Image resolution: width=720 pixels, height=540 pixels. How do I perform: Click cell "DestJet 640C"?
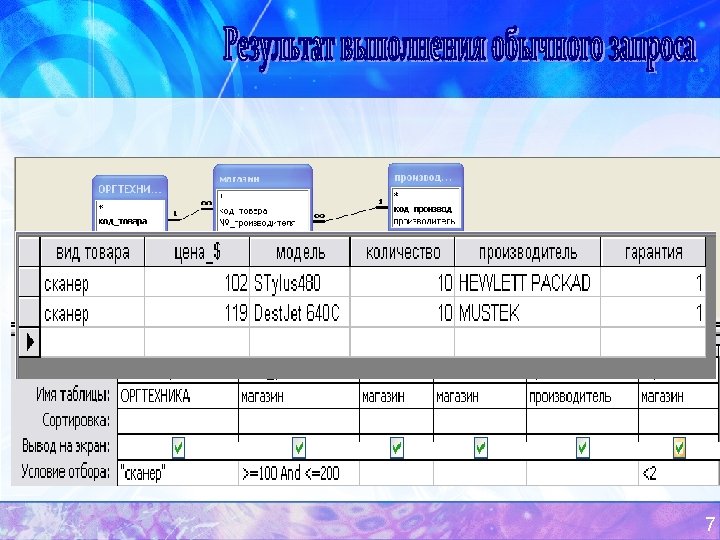300,313
